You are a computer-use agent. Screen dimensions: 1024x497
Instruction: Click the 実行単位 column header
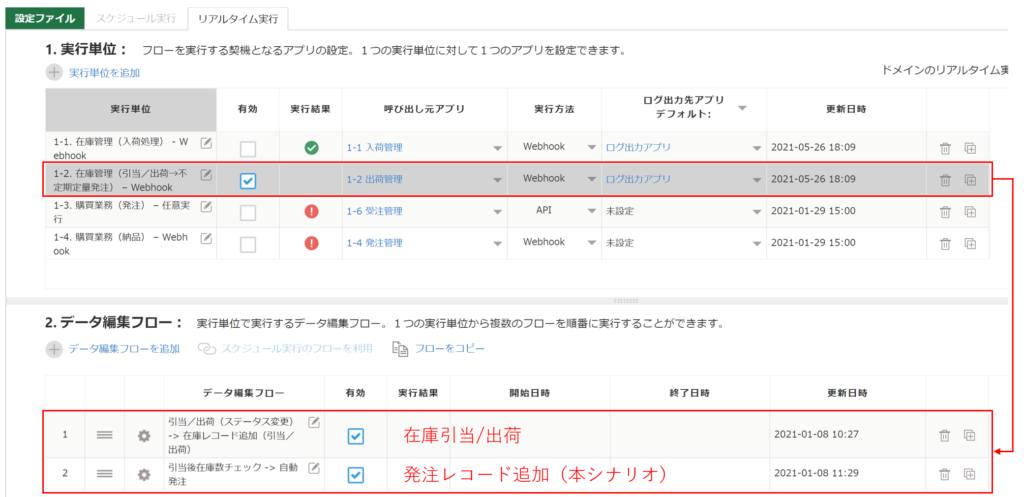tap(131, 110)
